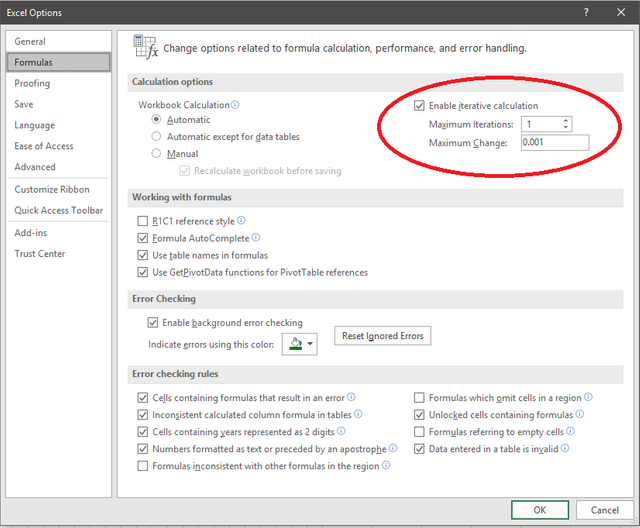This screenshot has height=528, width=640.
Task: Toggle Formula AutoComplete checkbox
Action: [142, 238]
